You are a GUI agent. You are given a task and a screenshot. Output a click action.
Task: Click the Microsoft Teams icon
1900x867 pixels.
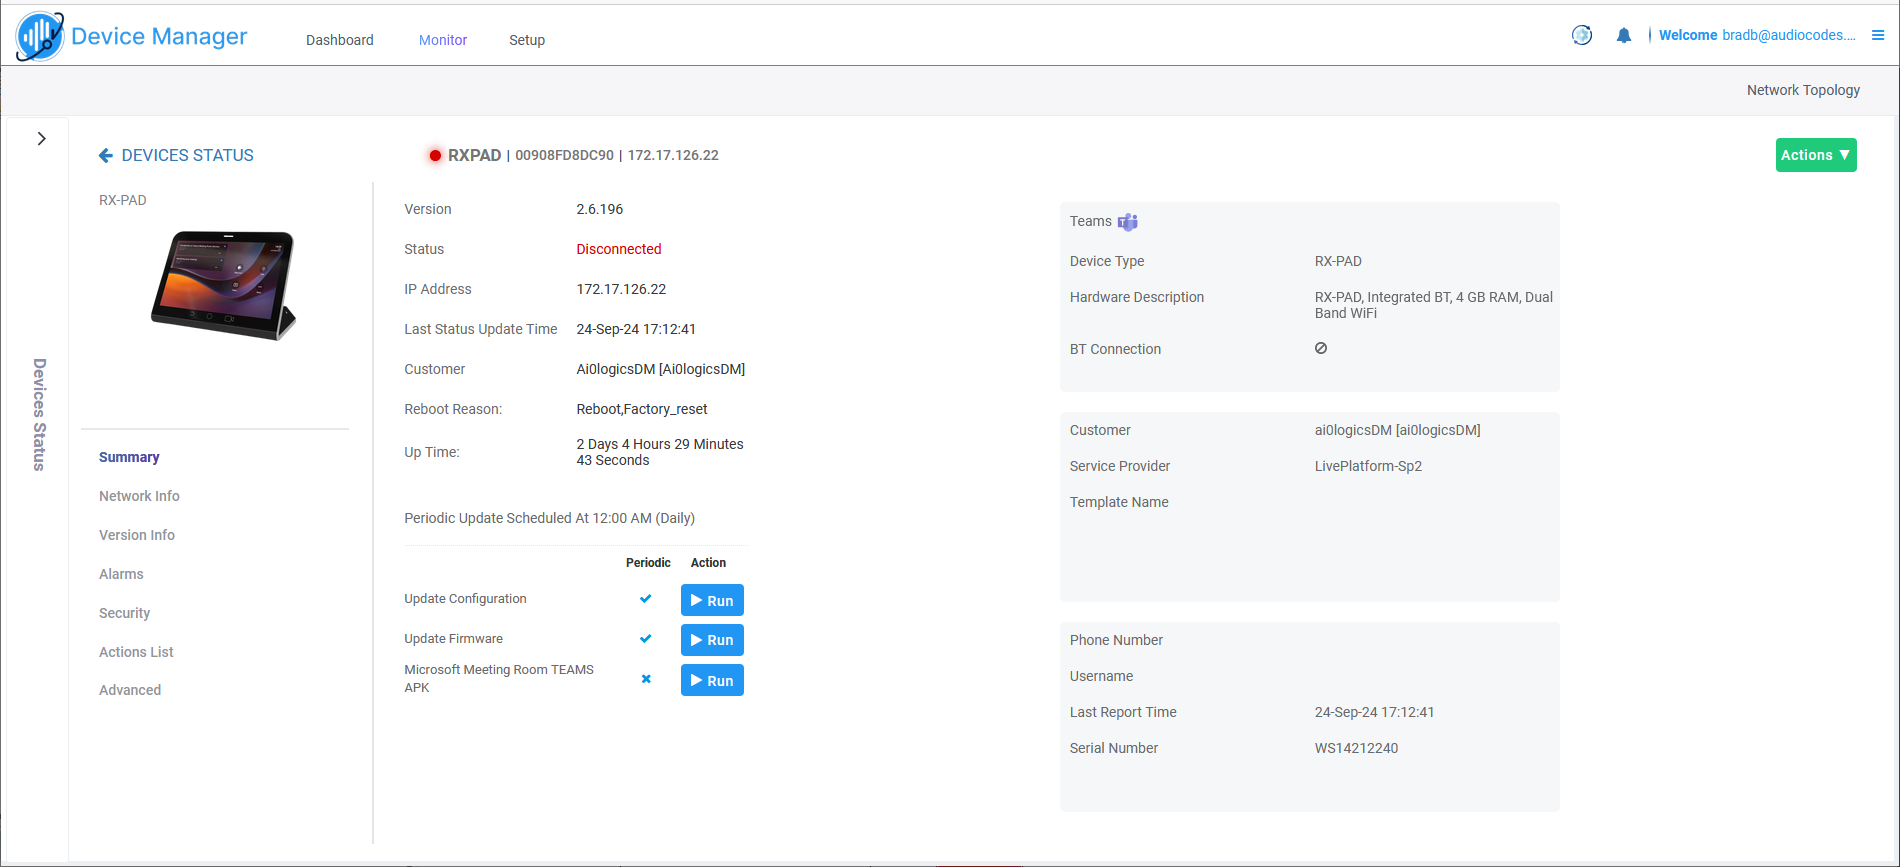click(1128, 222)
